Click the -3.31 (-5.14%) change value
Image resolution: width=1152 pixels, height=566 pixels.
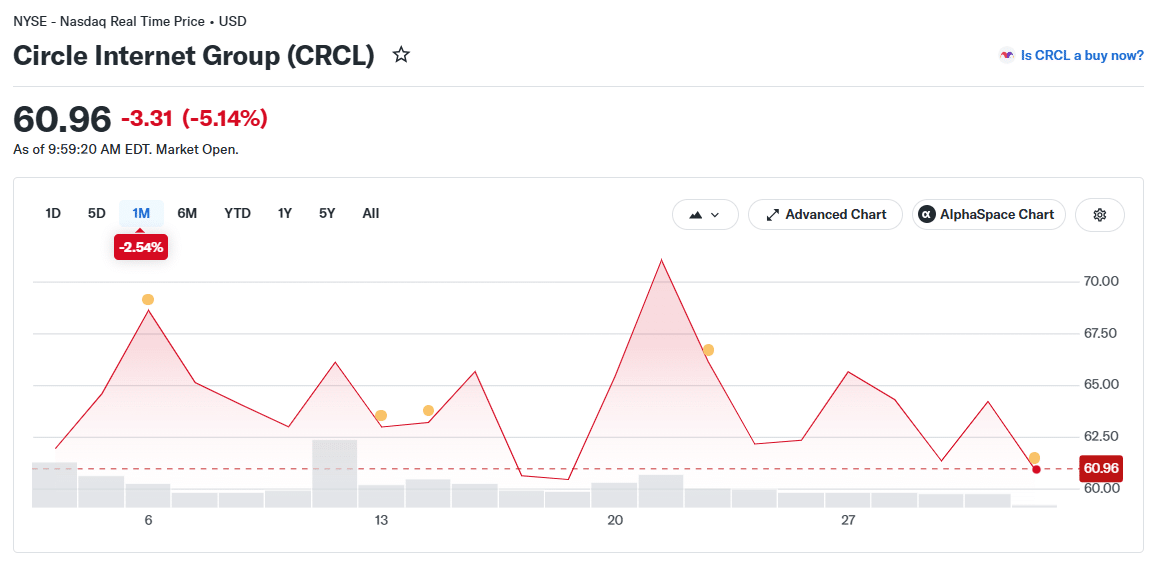pyautogui.click(x=194, y=118)
